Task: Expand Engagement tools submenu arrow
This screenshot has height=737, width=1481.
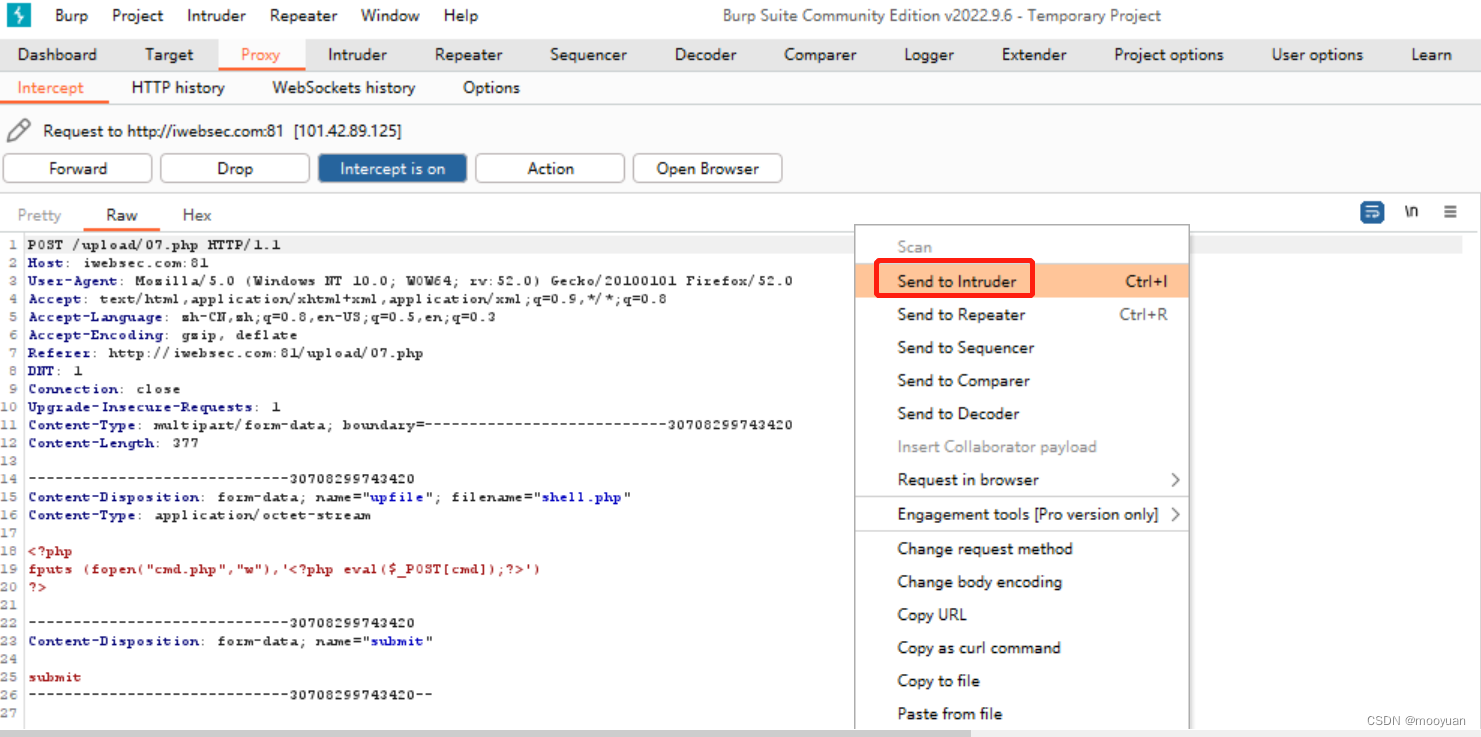Action: 1175,514
